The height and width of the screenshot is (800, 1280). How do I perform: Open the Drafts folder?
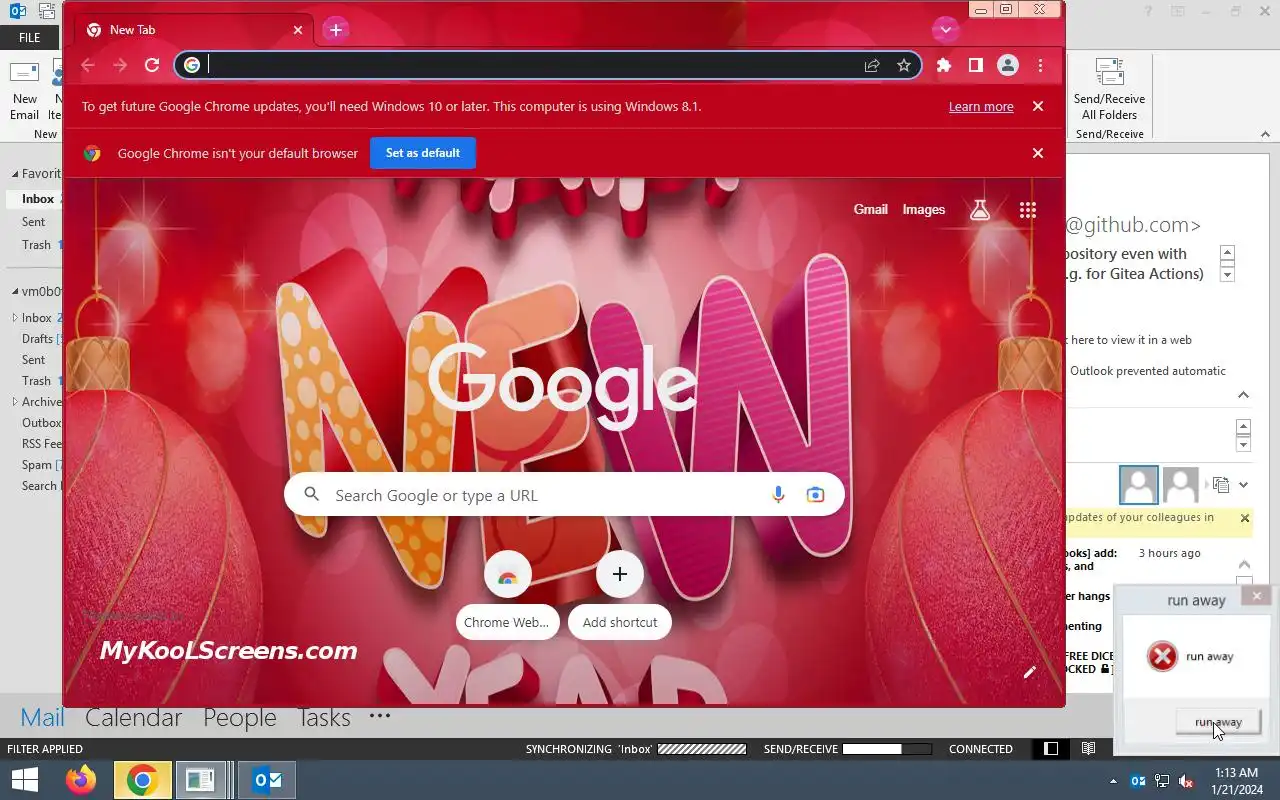coord(38,339)
